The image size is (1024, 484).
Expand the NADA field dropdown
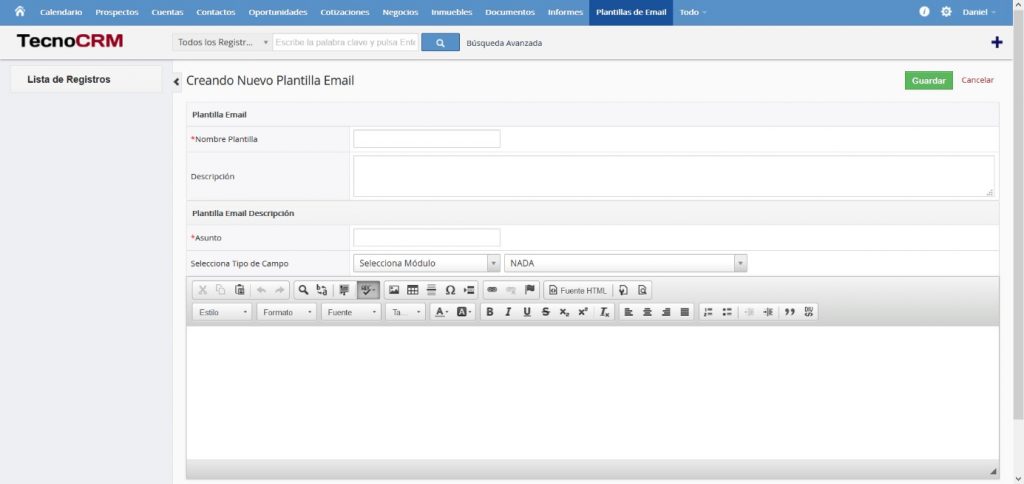pos(626,263)
